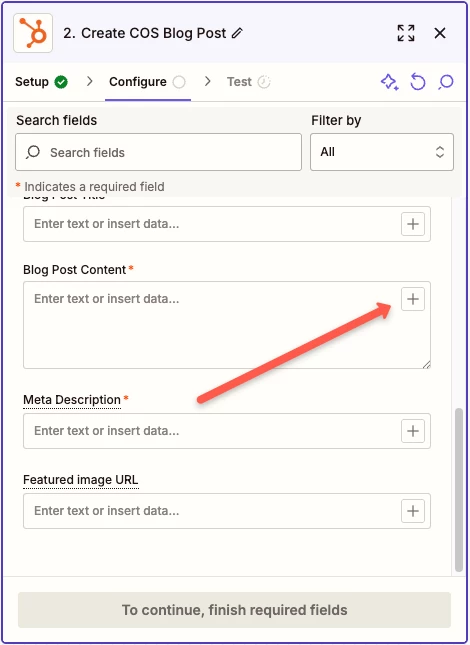Select the Configure tab
Image resolution: width=470 pixels, height=645 pixels.
coord(147,82)
